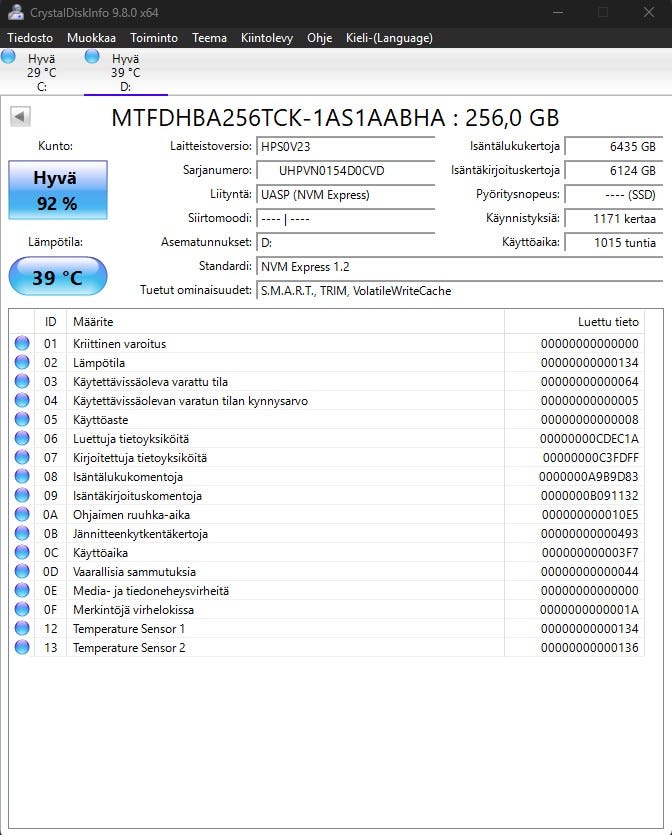Click the Liityntä field UASP (NVM Express)
The image size is (672, 835).
click(346, 194)
